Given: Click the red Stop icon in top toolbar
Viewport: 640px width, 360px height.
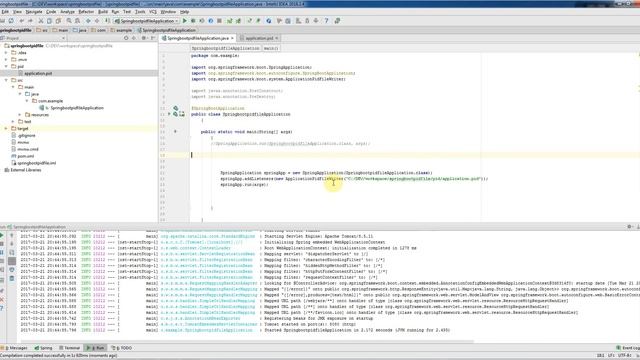Looking at the screenshot, I should coord(219,20).
